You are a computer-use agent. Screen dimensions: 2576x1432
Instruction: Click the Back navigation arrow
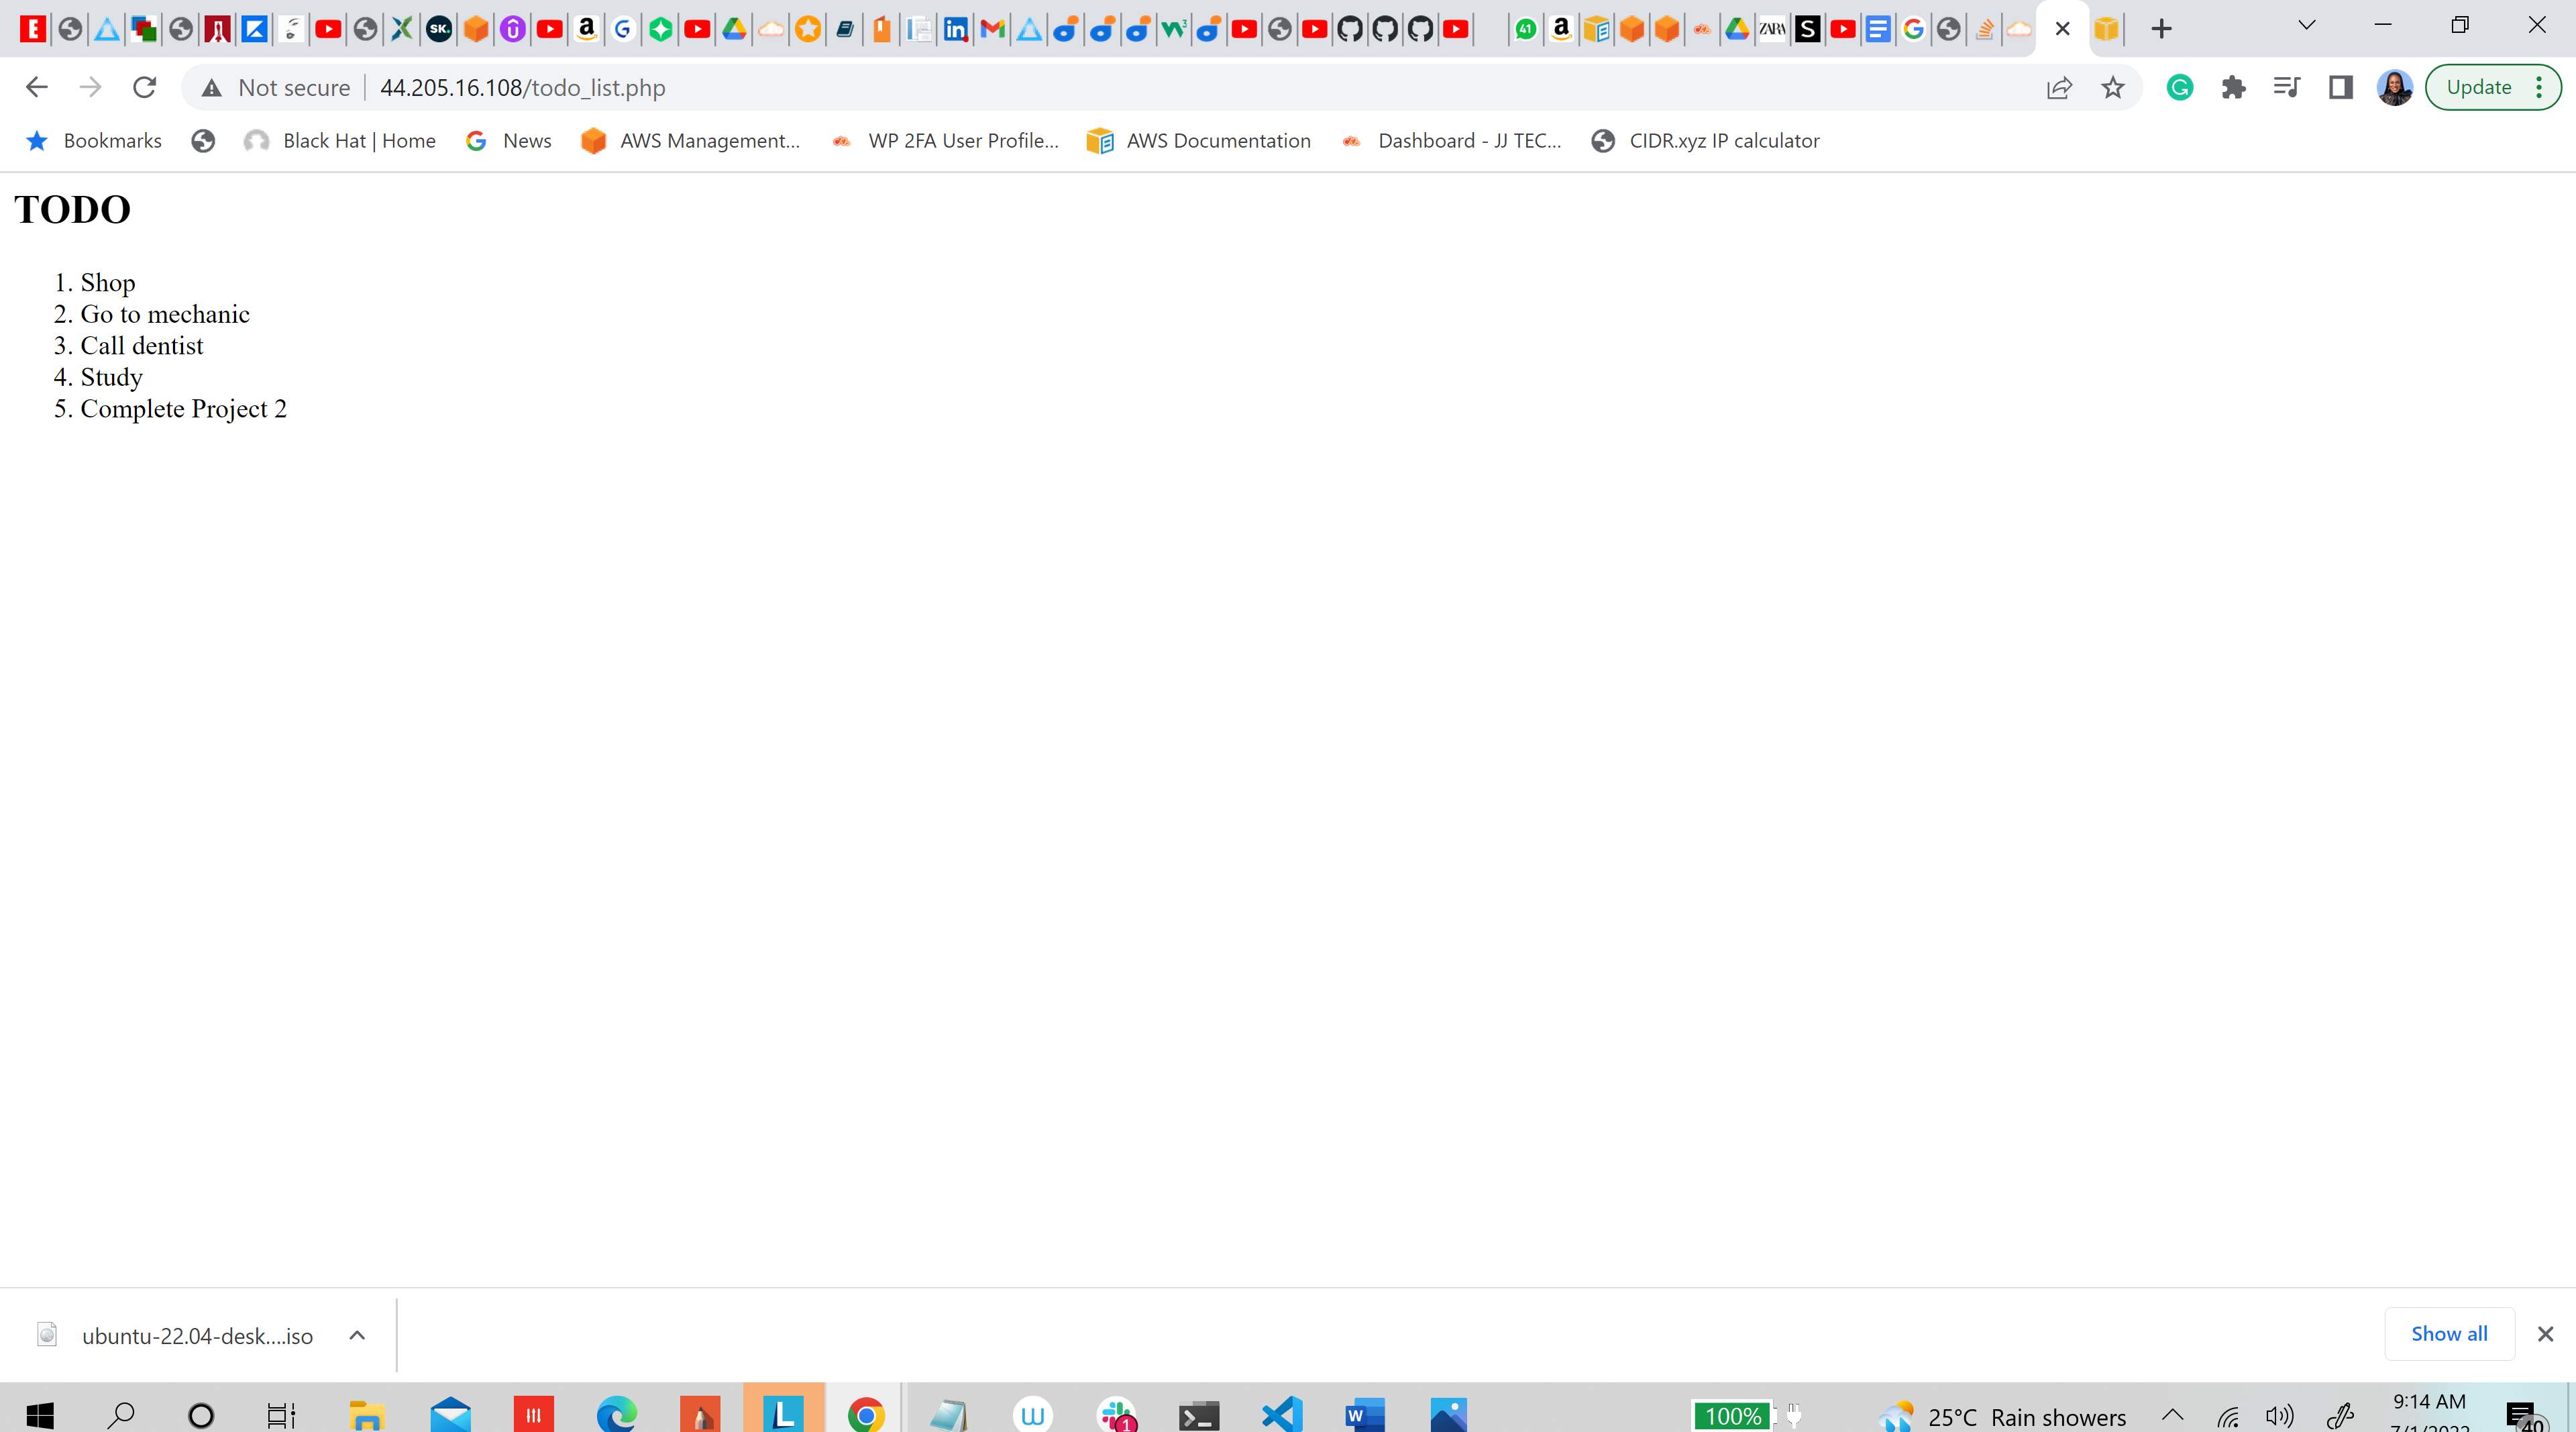[37, 88]
